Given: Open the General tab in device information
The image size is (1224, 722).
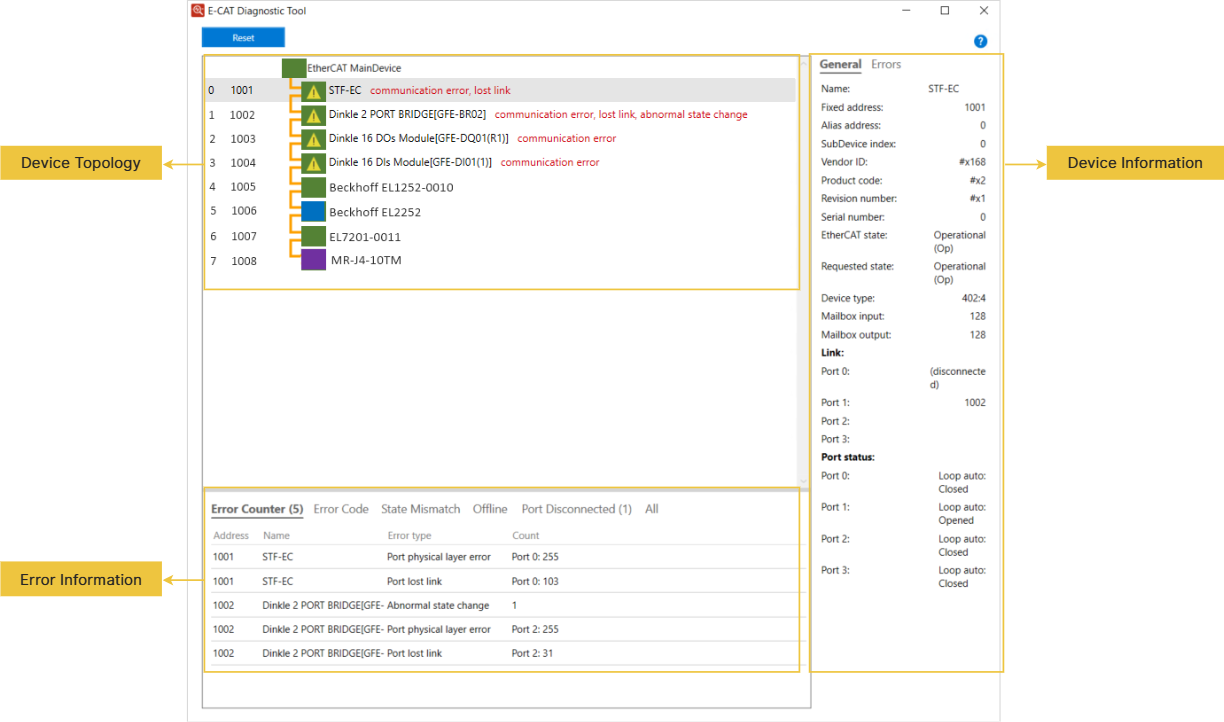Looking at the screenshot, I should coord(840,65).
